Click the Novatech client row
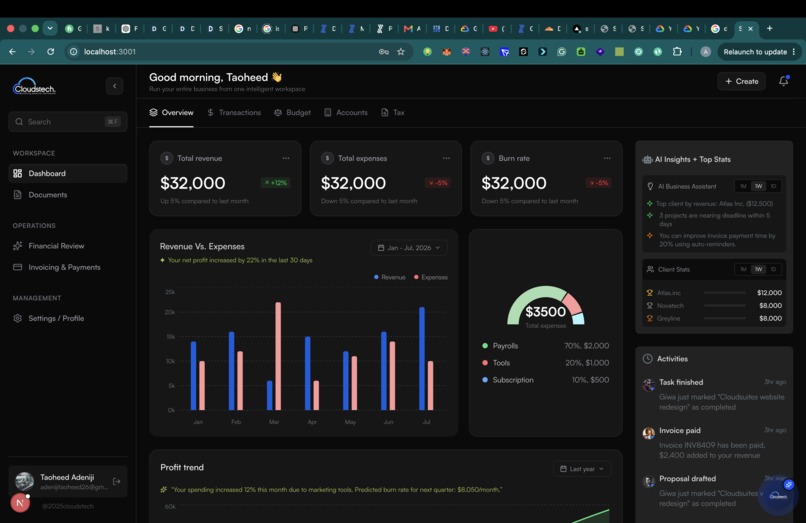806x523 pixels. coord(714,305)
